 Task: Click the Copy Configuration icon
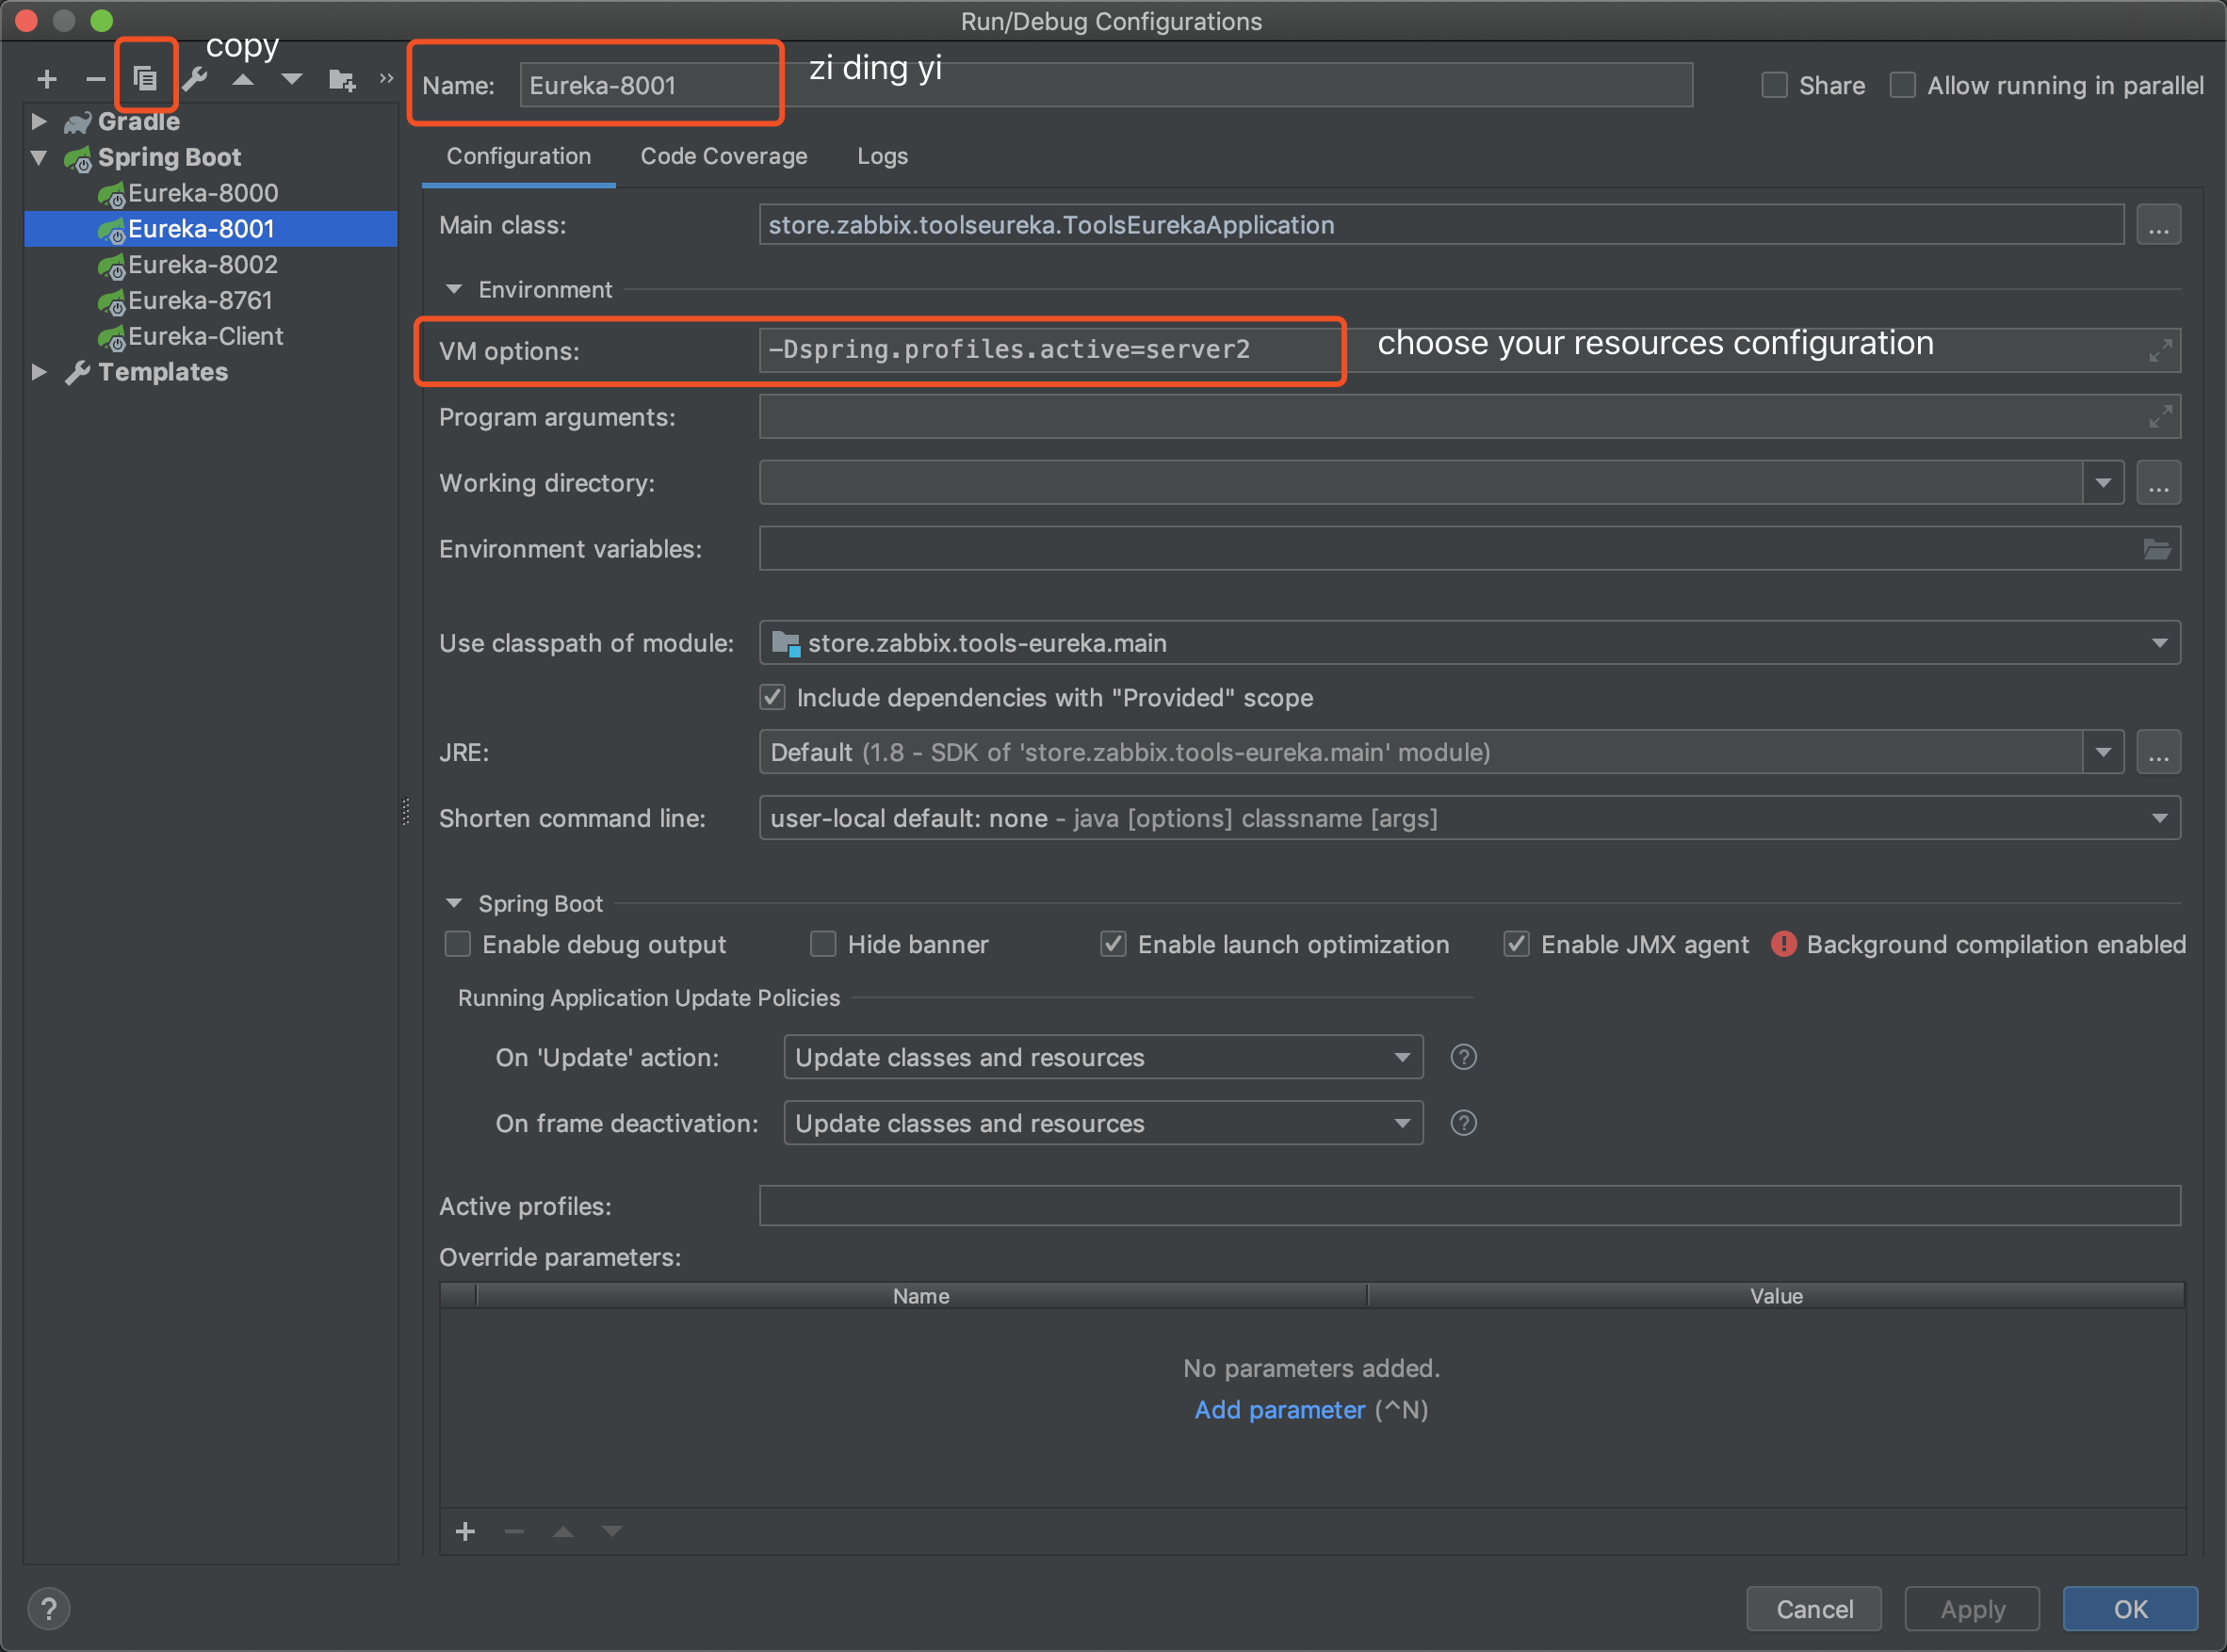coord(145,78)
